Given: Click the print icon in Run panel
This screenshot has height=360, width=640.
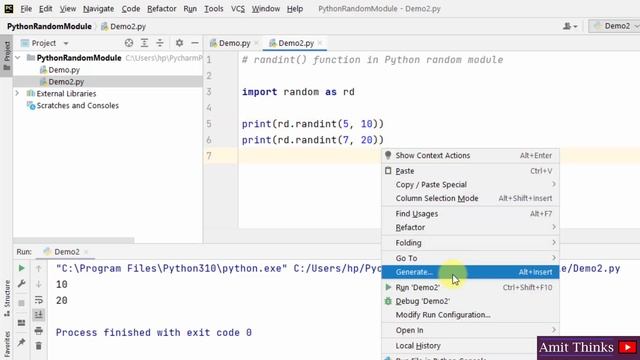Looking at the screenshot, I should pyautogui.click(x=39, y=330).
